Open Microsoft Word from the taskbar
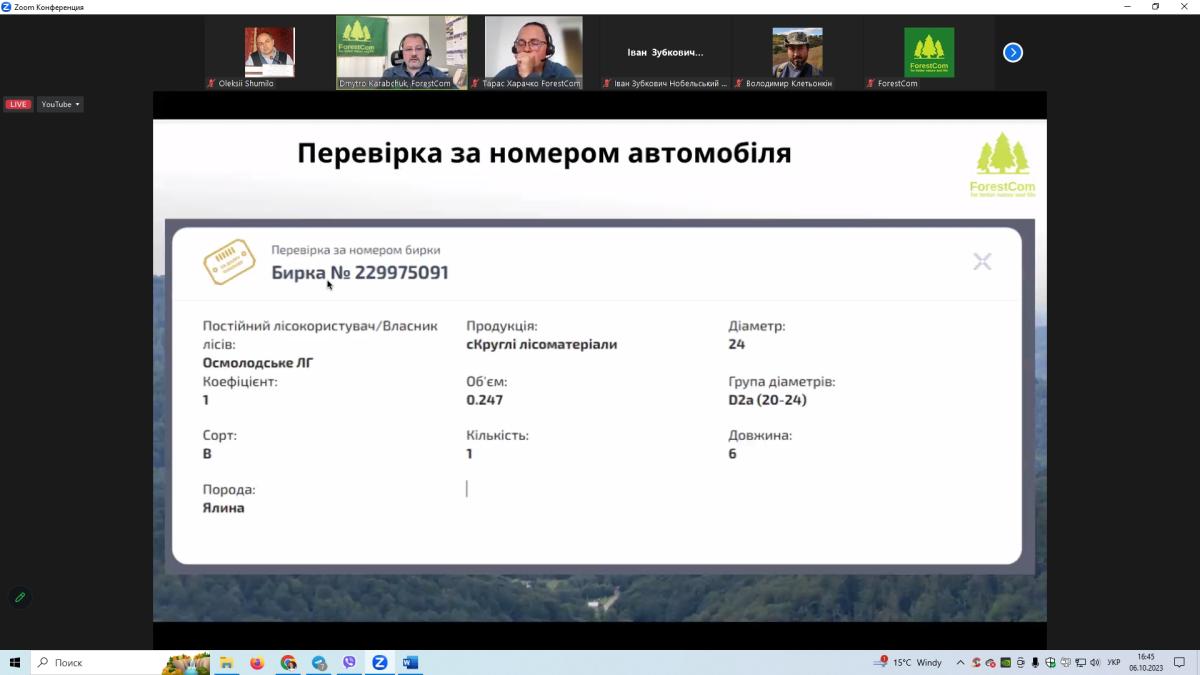Screen dimensions: 1200x675 pyautogui.click(x=410, y=662)
